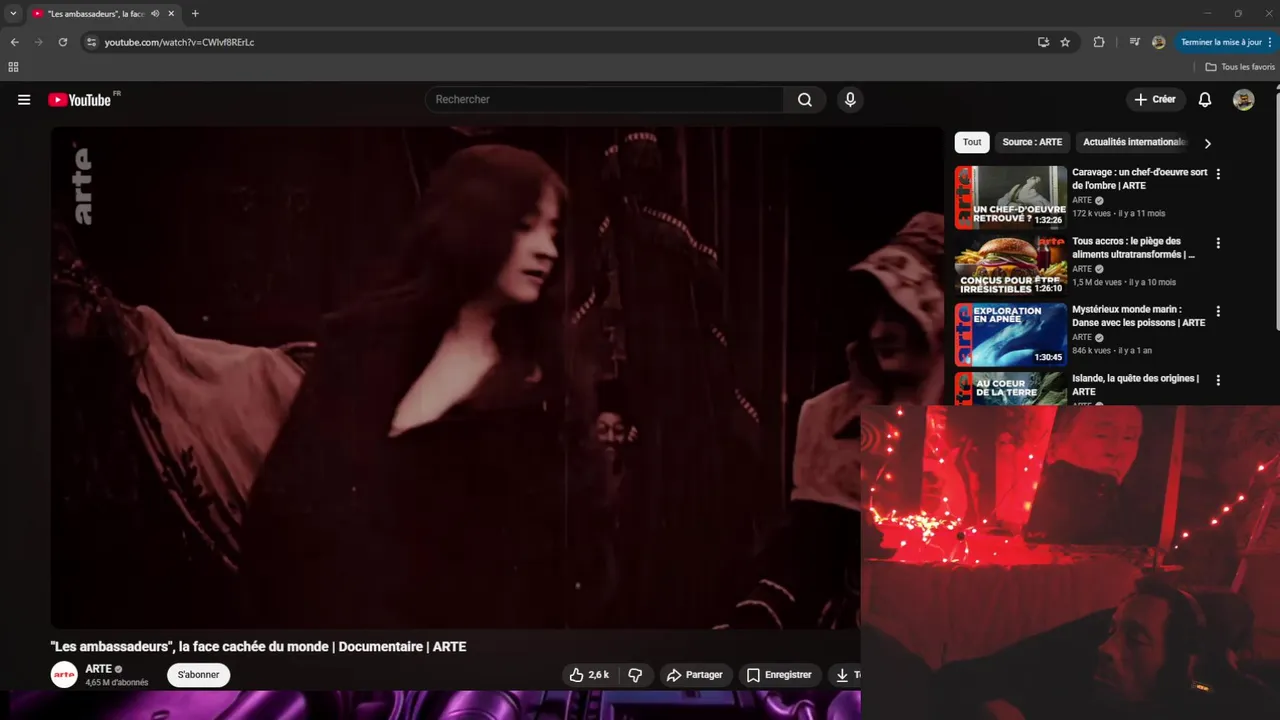This screenshot has width=1280, height=720.
Task: Switch to the Les ambassadeurs browser tab
Action: [96, 14]
